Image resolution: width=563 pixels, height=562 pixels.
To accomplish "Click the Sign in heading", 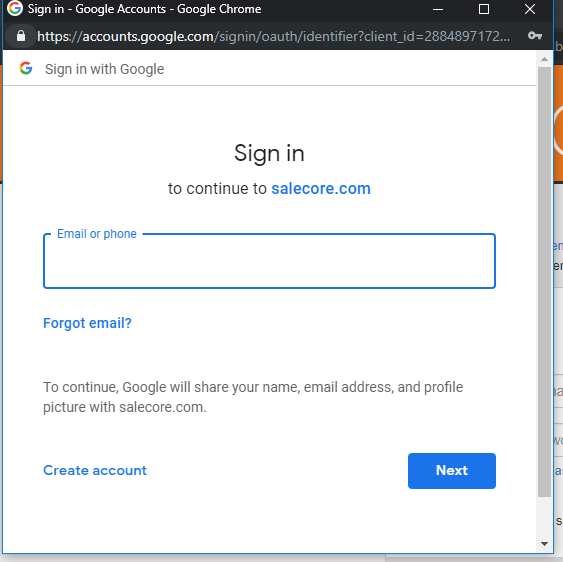I will pos(269,153).
